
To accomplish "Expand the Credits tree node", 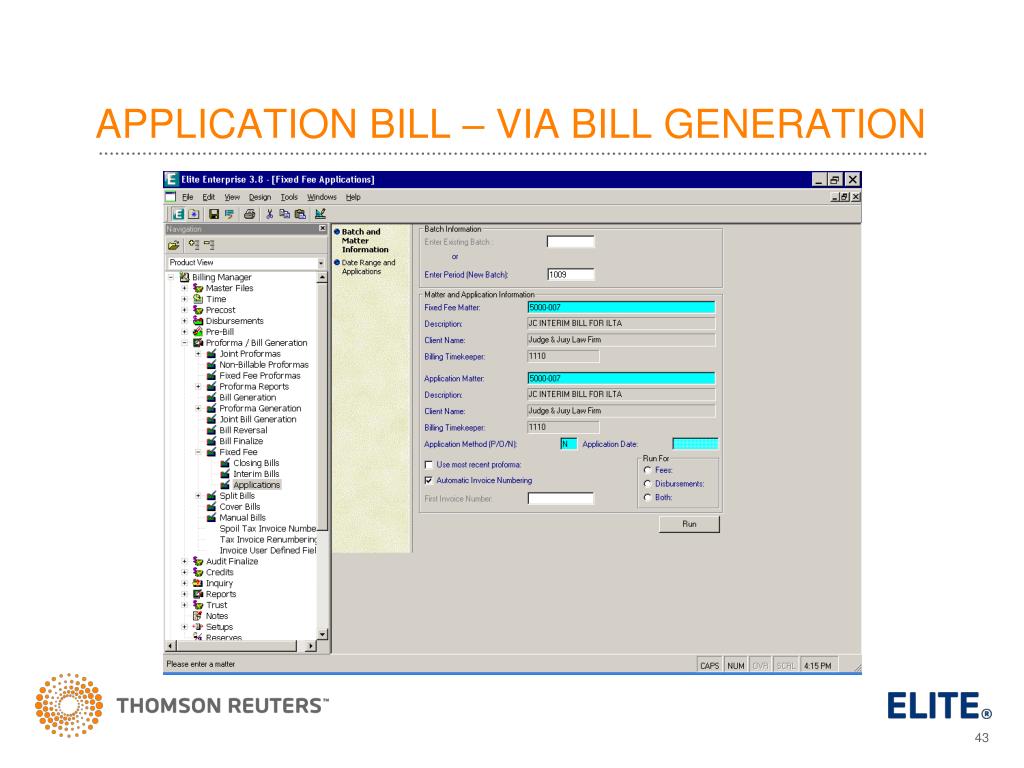I will [185, 572].
